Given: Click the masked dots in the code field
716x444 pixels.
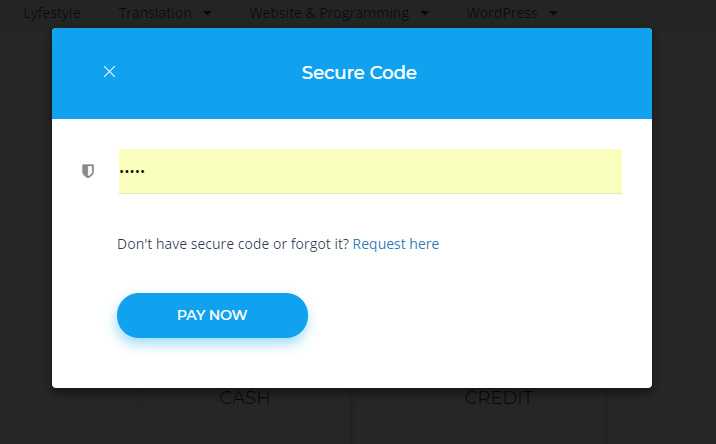Looking at the screenshot, I should point(132,171).
